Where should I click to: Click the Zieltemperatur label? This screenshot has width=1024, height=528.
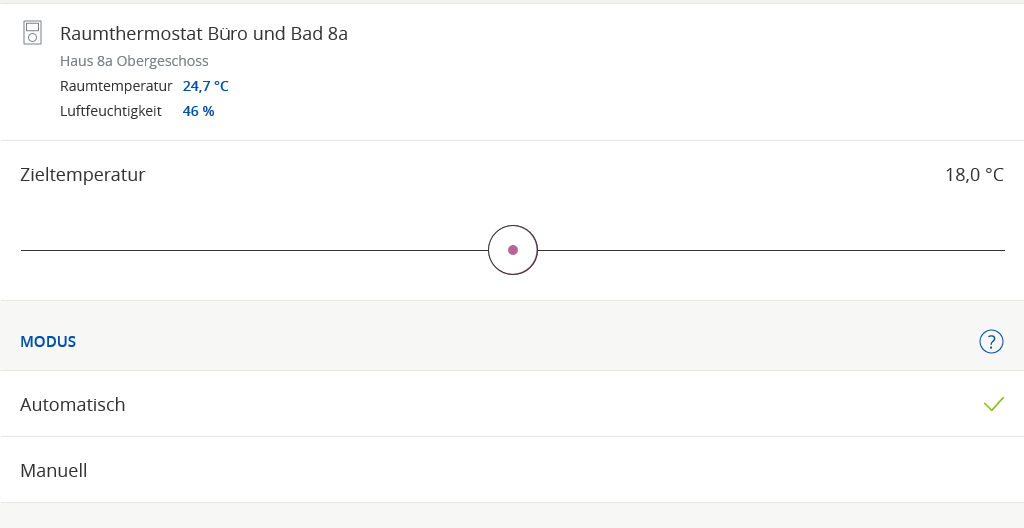point(83,175)
